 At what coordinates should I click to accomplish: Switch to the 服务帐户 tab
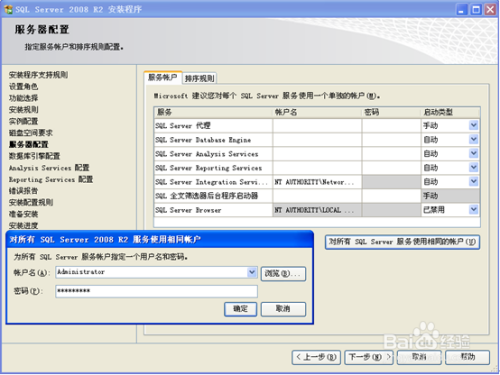click(x=163, y=78)
